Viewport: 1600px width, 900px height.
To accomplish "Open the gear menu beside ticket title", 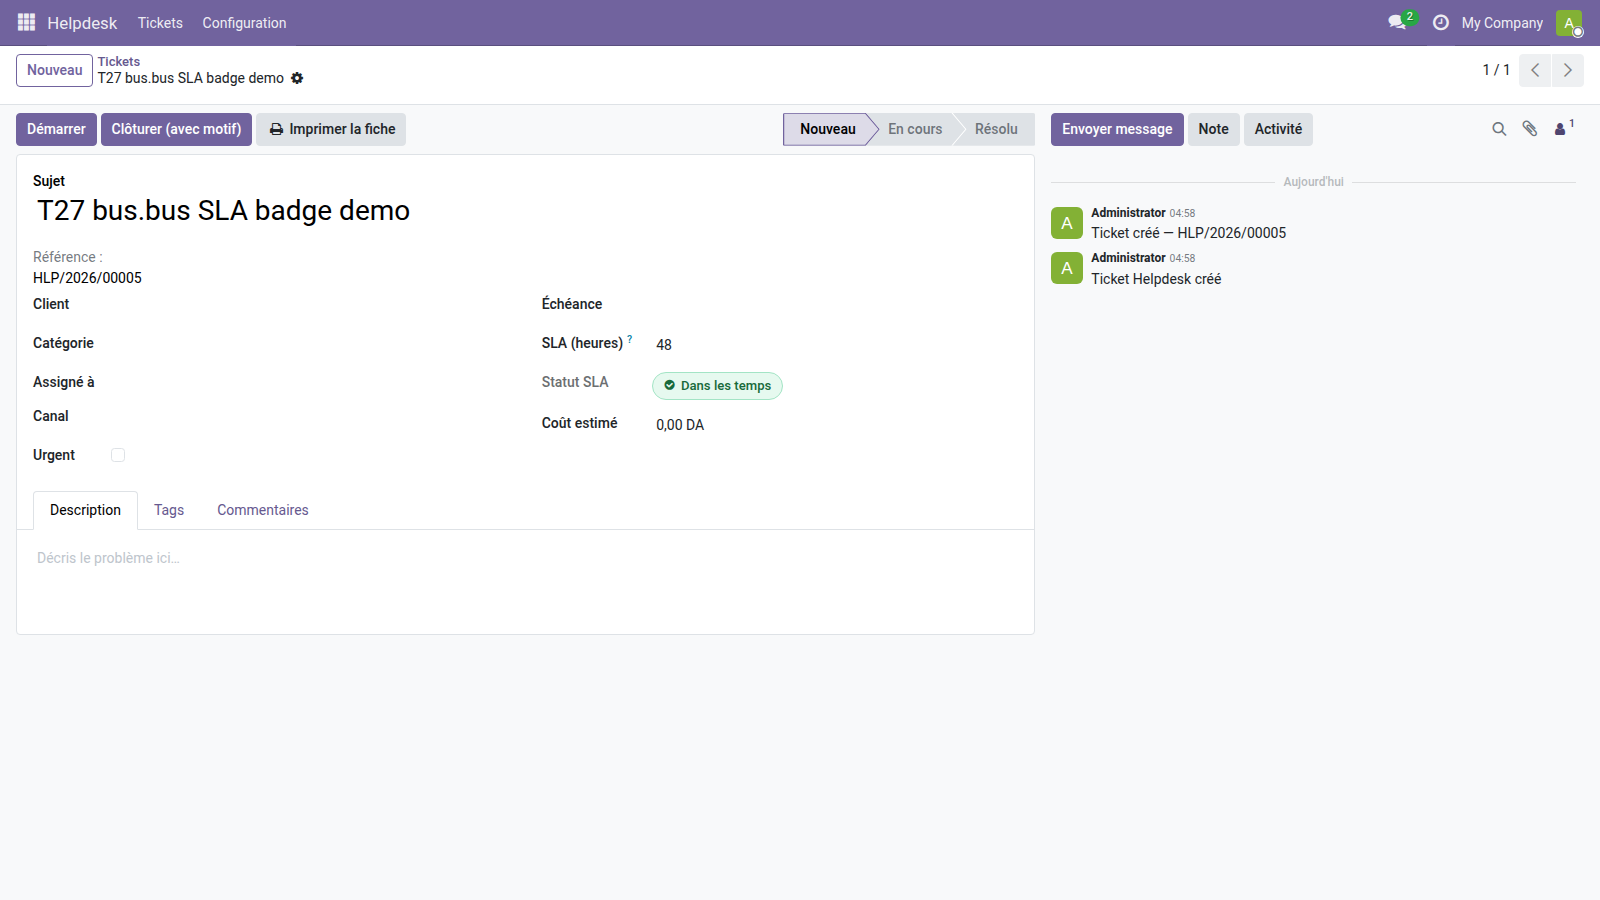I will [297, 78].
